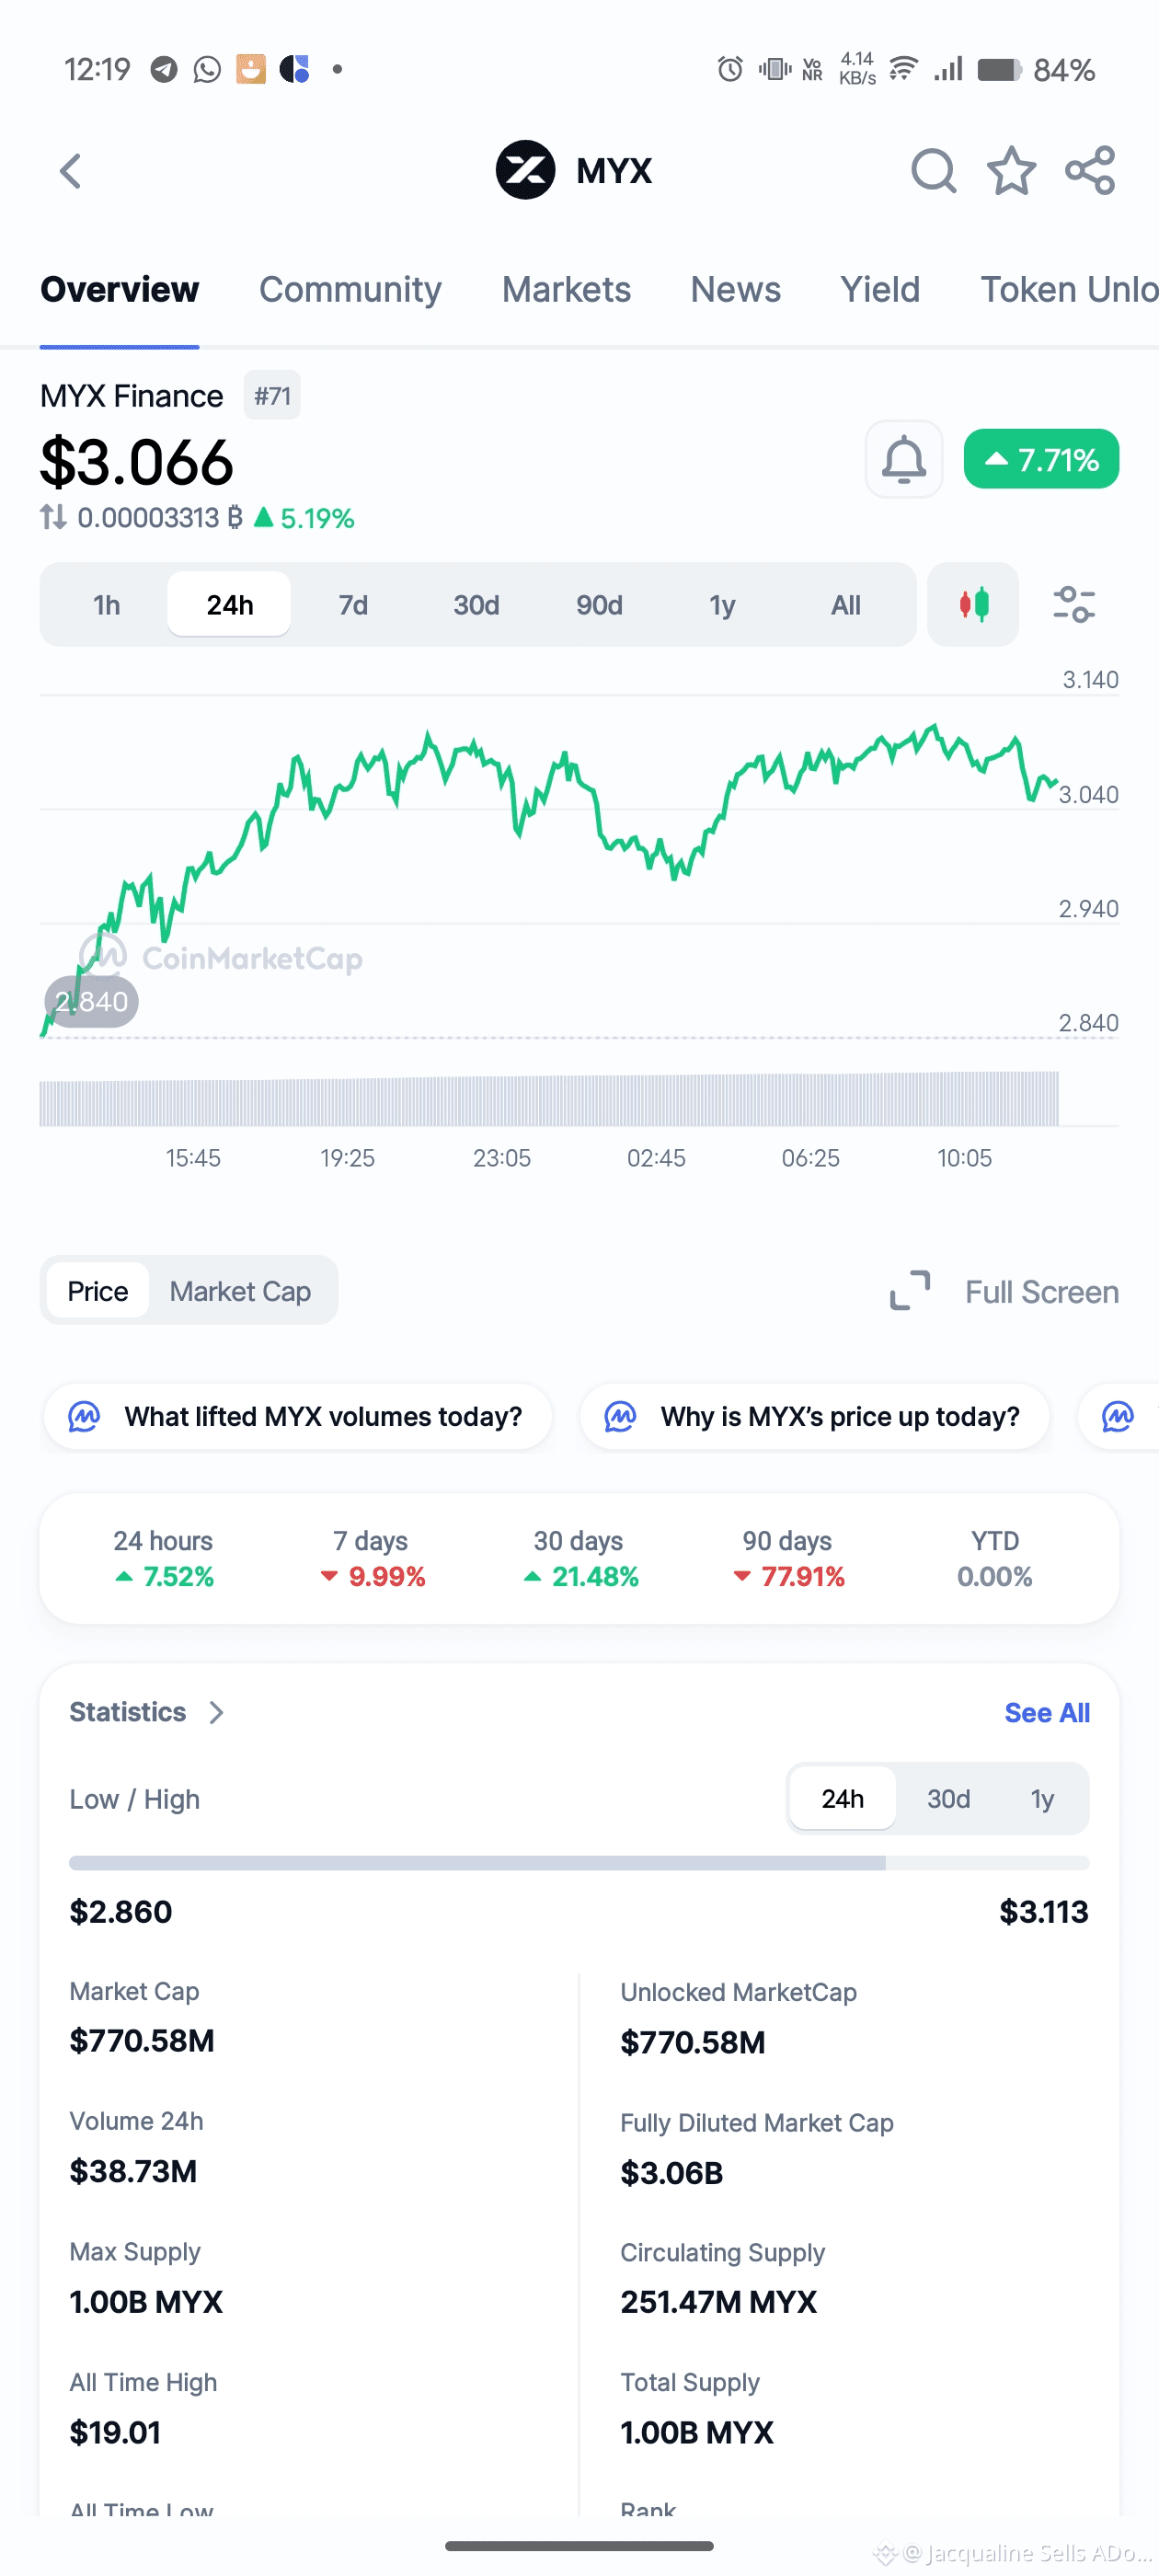Expand Statistics section chevron
The image size is (1159, 2576).
216,1713
